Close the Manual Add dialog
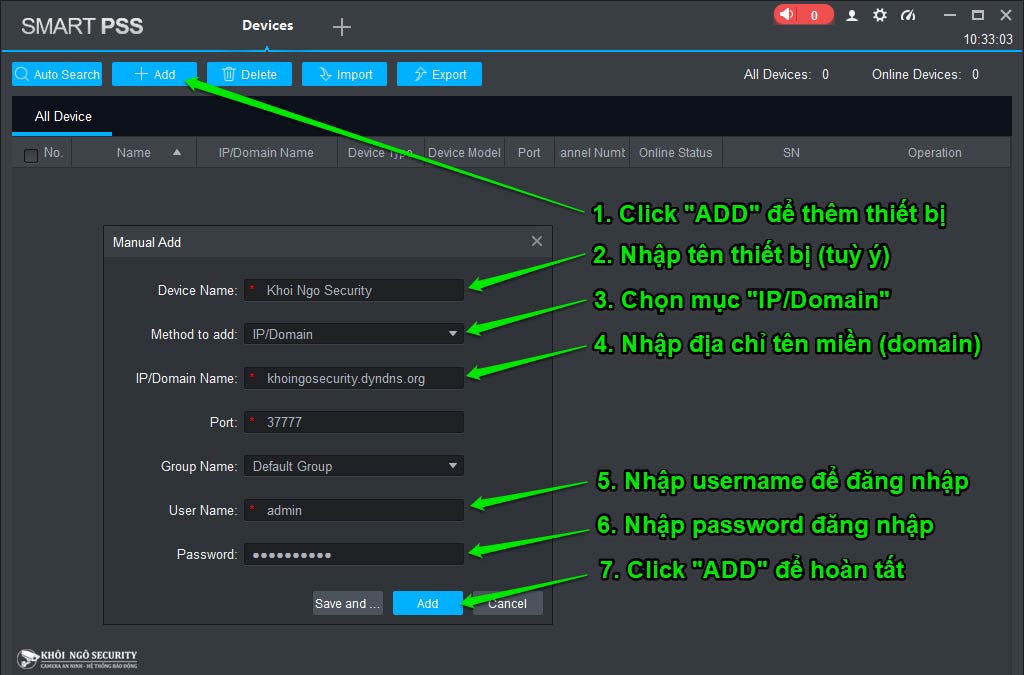Screen dimensions: 1024x675 click(x=537, y=242)
